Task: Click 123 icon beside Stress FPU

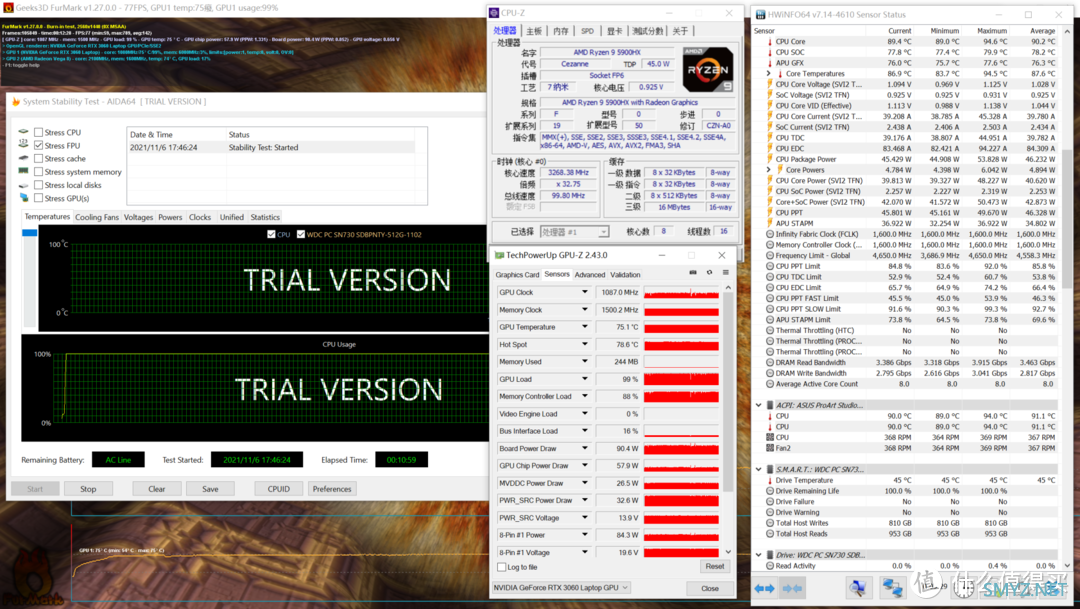Action: [23, 145]
